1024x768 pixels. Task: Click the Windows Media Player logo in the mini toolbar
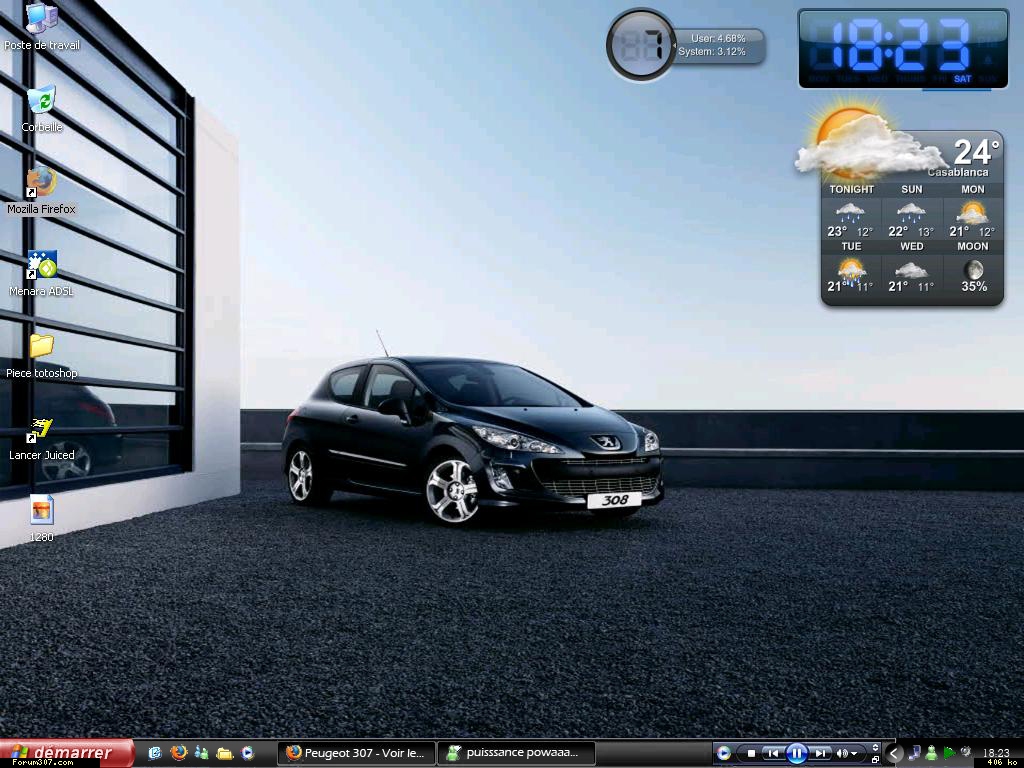click(x=724, y=753)
